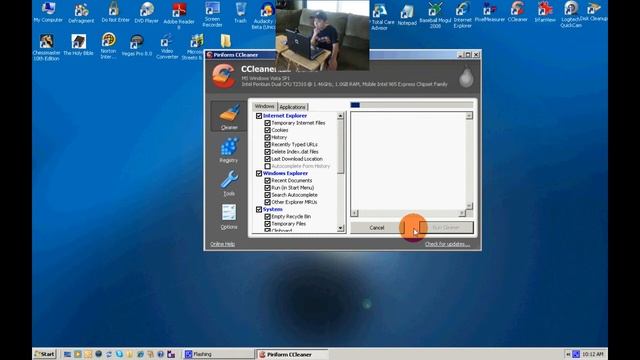Image resolution: width=640 pixels, height=360 pixels.
Task: Click the results pane right scroll arrow
Action: click(x=462, y=213)
